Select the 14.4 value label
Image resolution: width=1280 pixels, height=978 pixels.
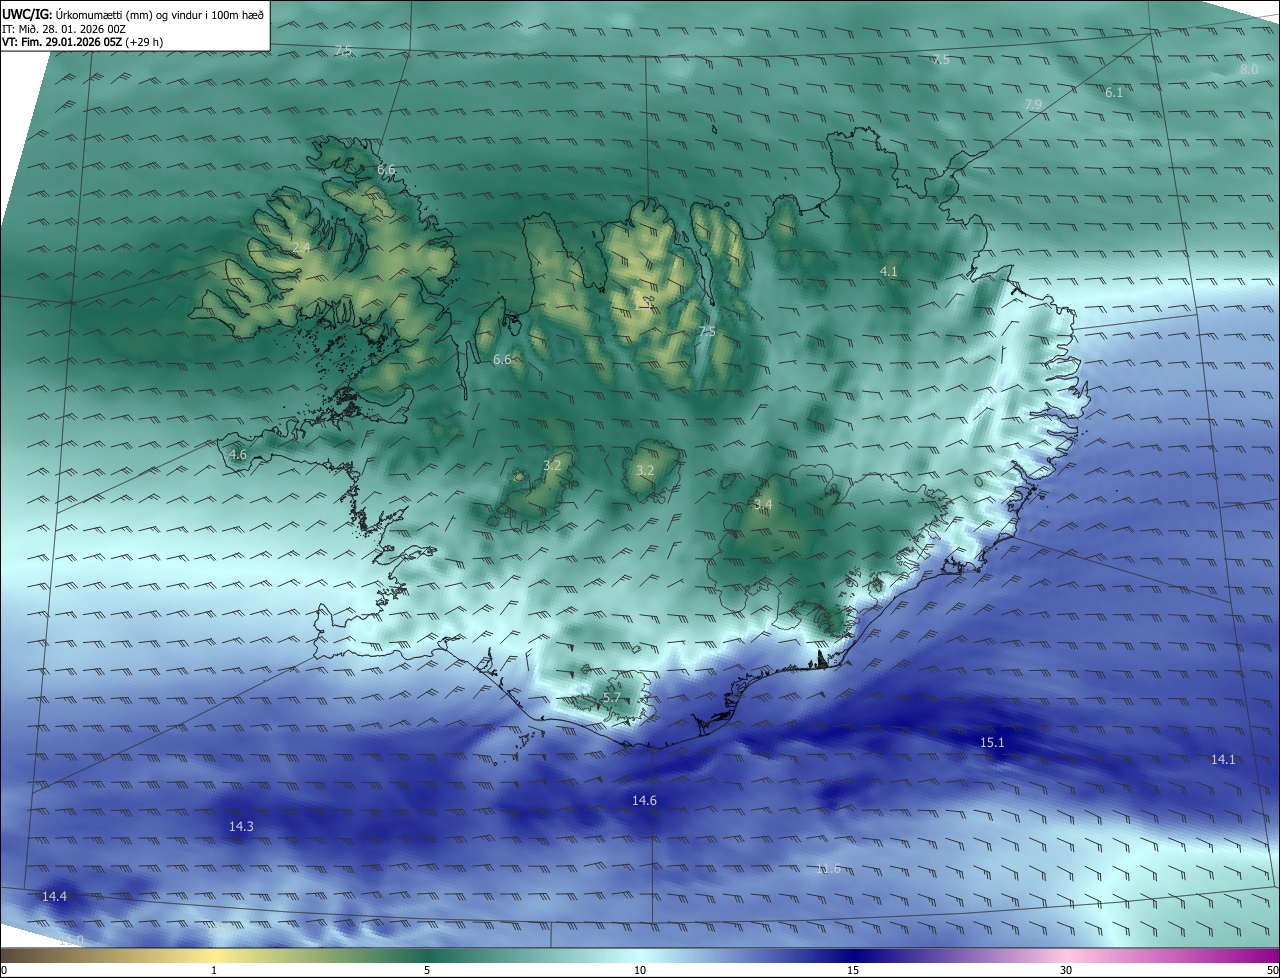click(54, 896)
